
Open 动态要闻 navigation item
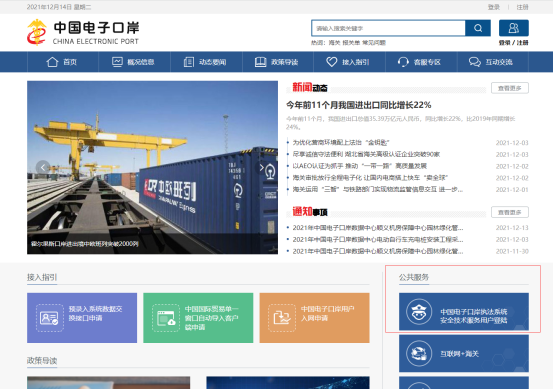point(206,62)
